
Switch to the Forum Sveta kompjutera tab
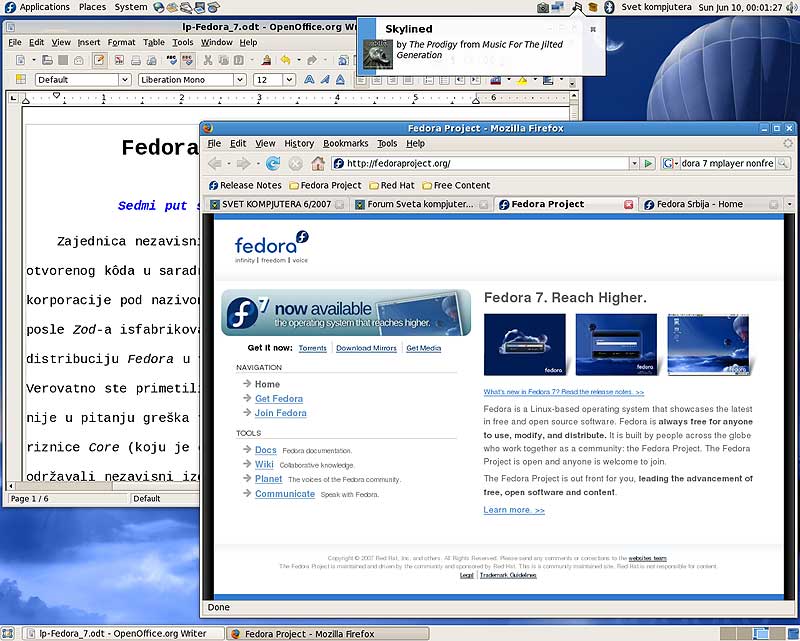421,204
